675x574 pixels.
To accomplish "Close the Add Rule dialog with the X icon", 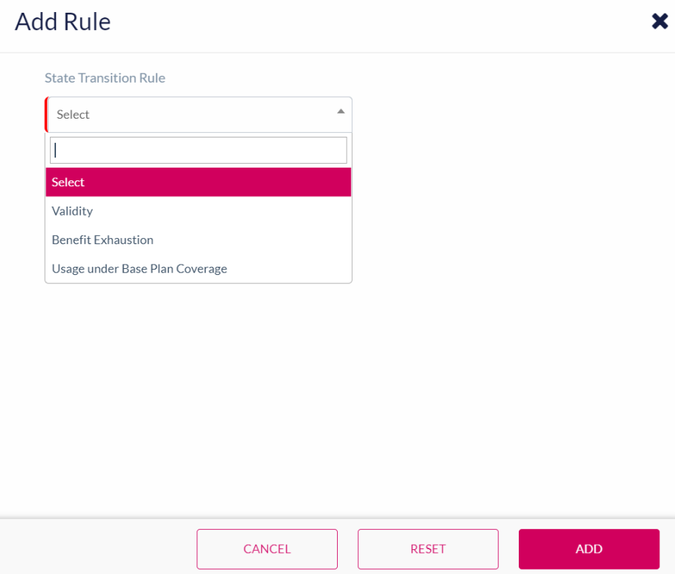I will pyautogui.click(x=659, y=21).
